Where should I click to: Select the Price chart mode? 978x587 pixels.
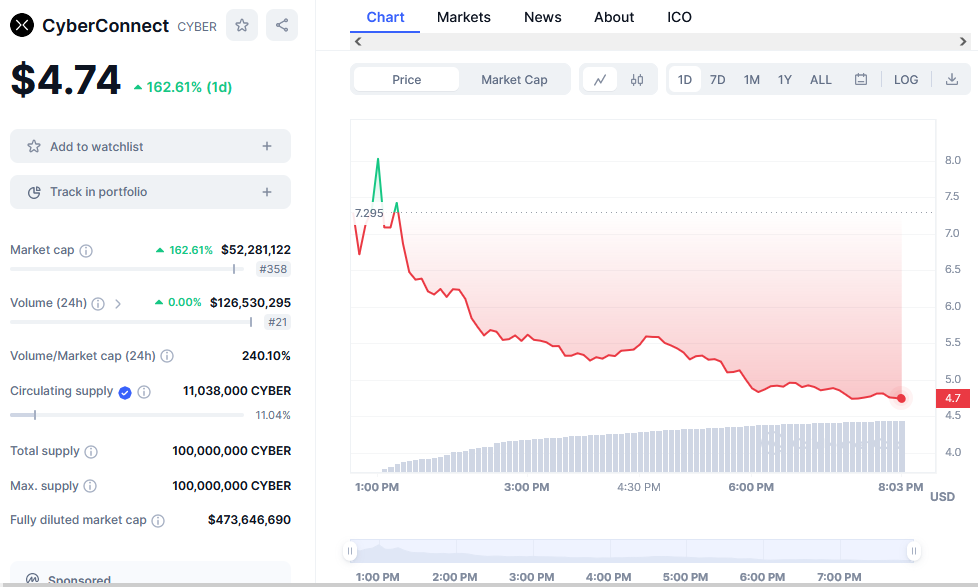(x=407, y=80)
